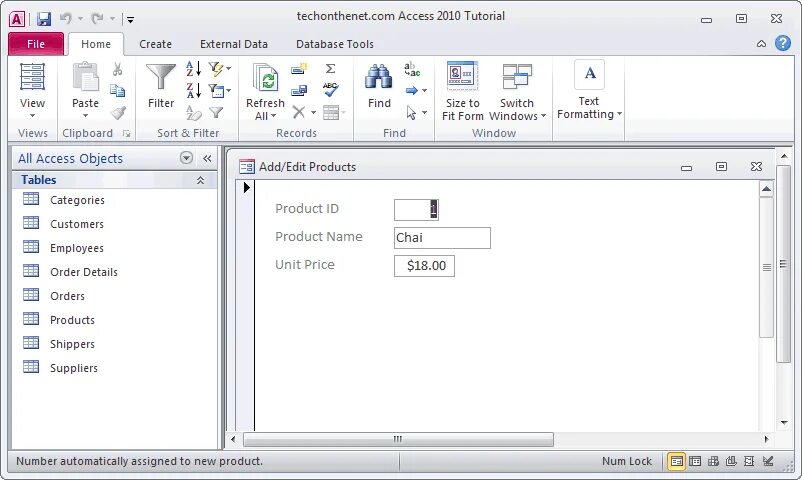Viewport: 802px width, 480px height.
Task: Switch to Form View in status bar
Action: click(x=676, y=462)
